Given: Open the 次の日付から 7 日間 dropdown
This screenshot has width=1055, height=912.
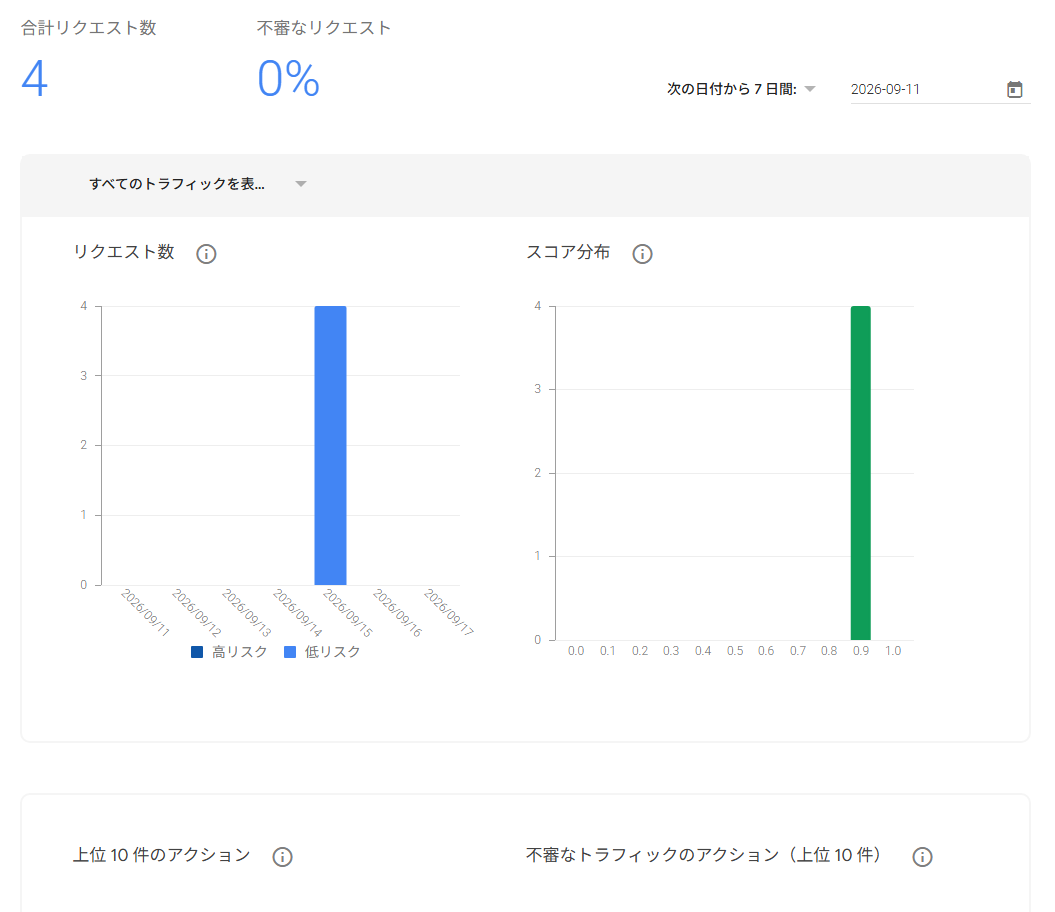Looking at the screenshot, I should [x=741, y=89].
